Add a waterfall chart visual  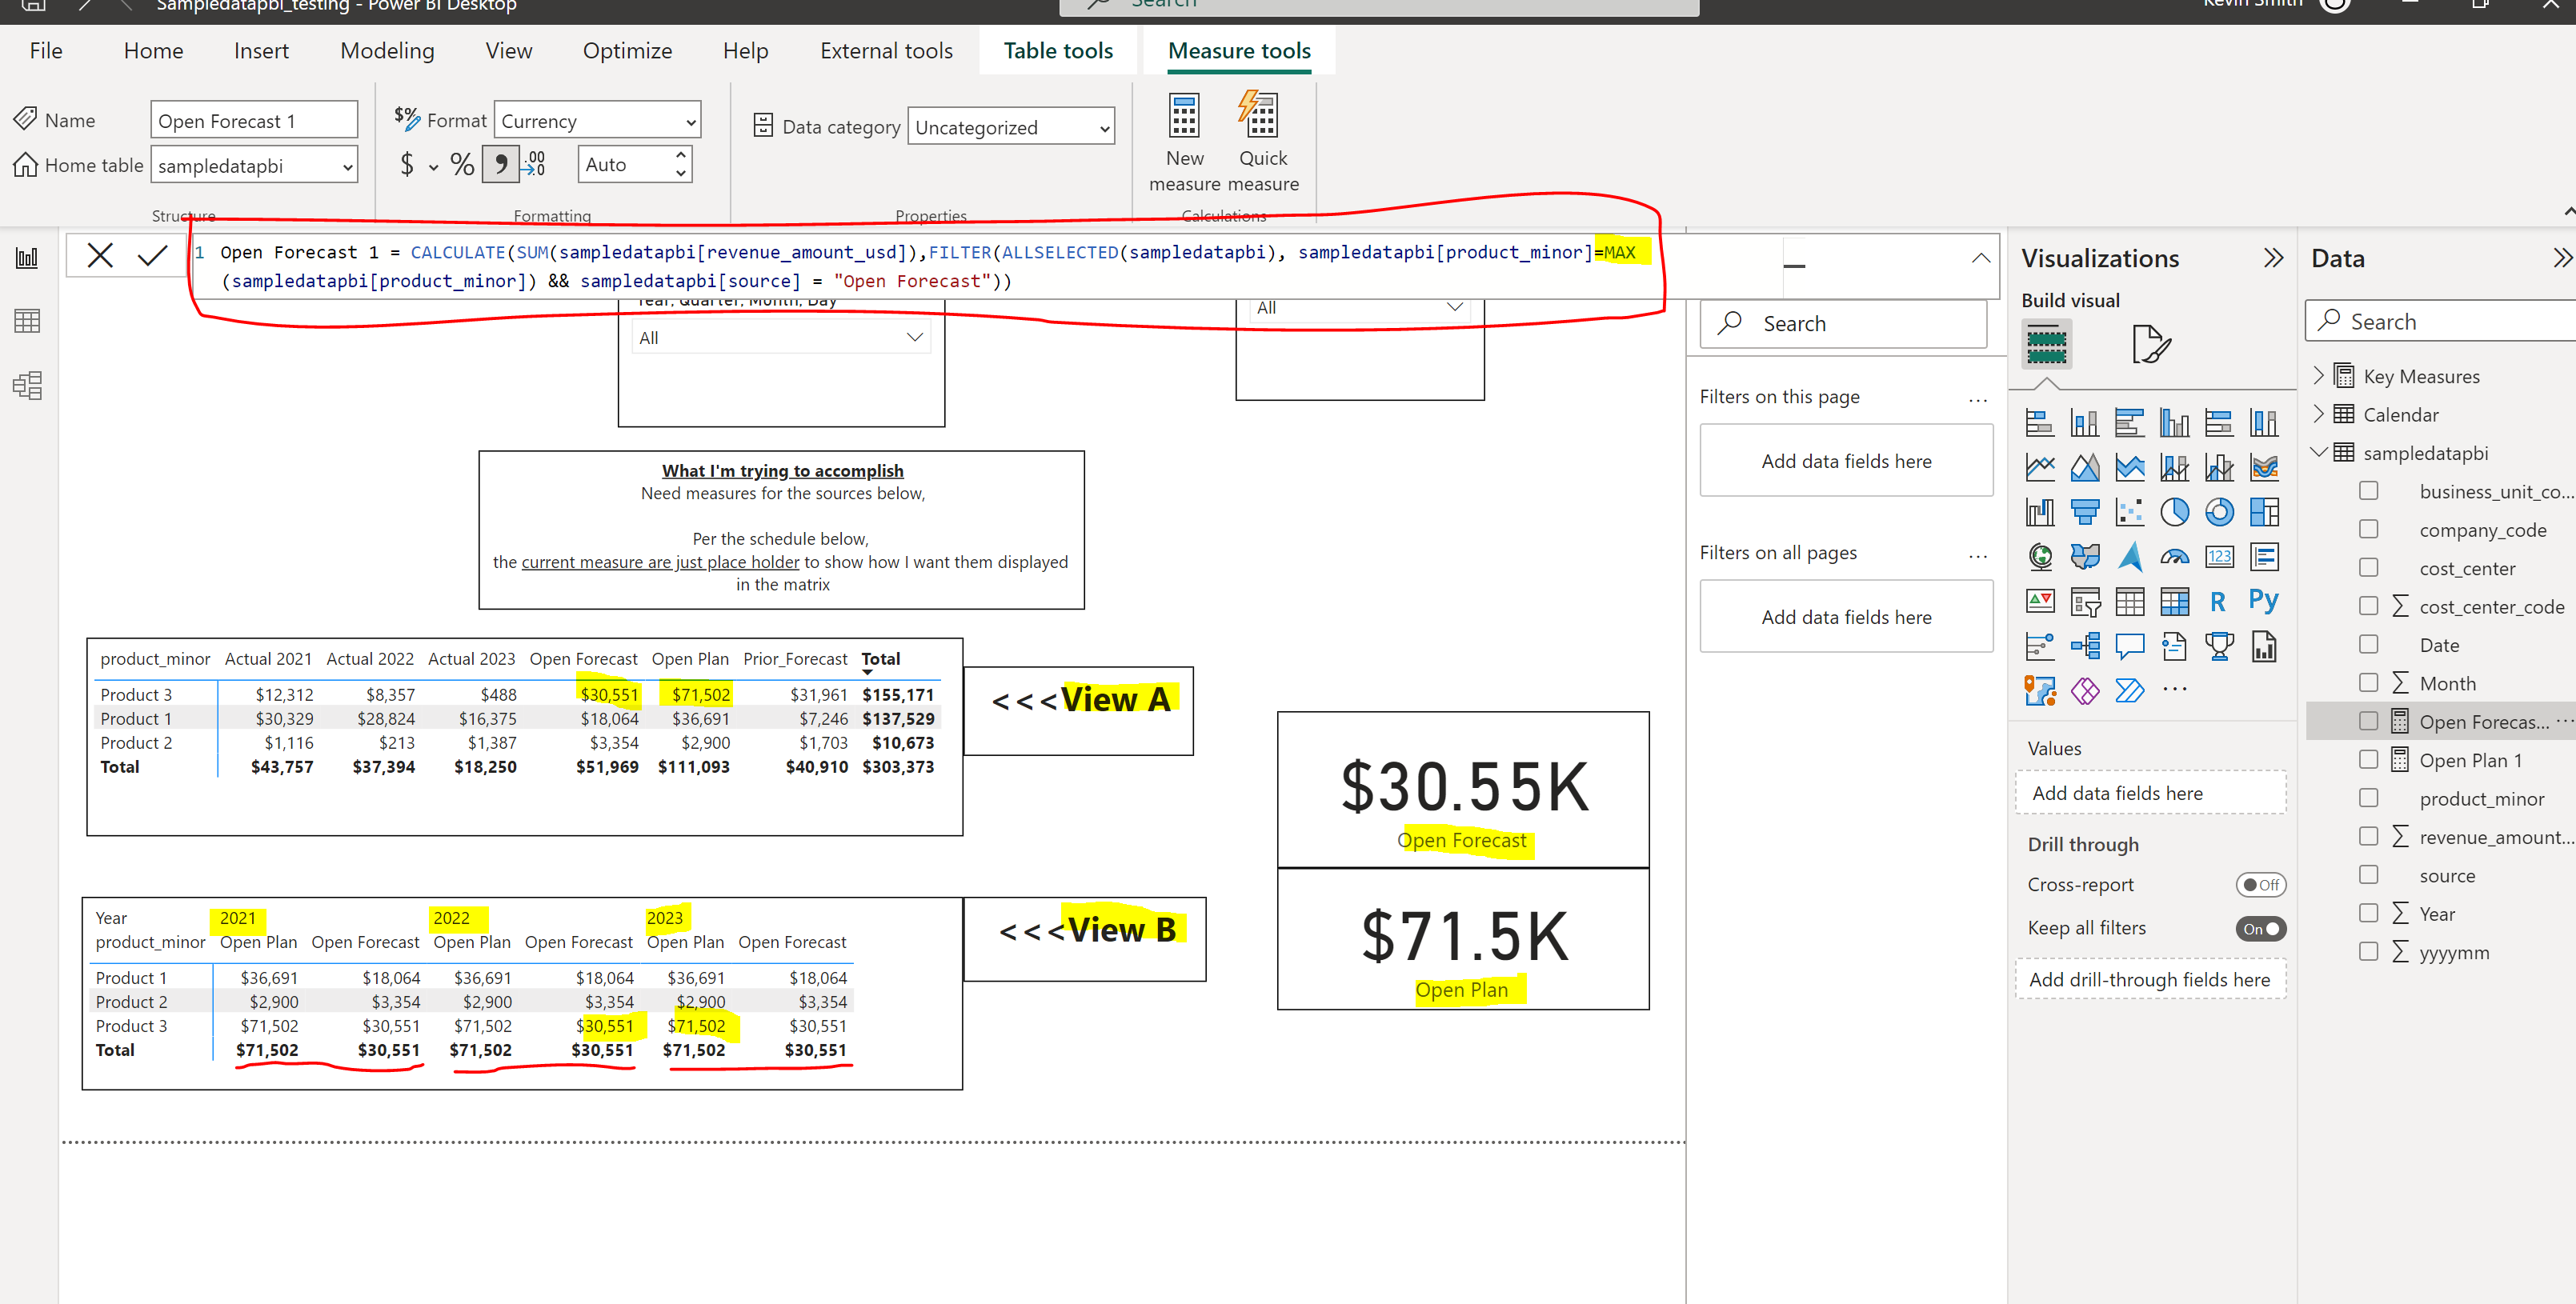(2040, 512)
